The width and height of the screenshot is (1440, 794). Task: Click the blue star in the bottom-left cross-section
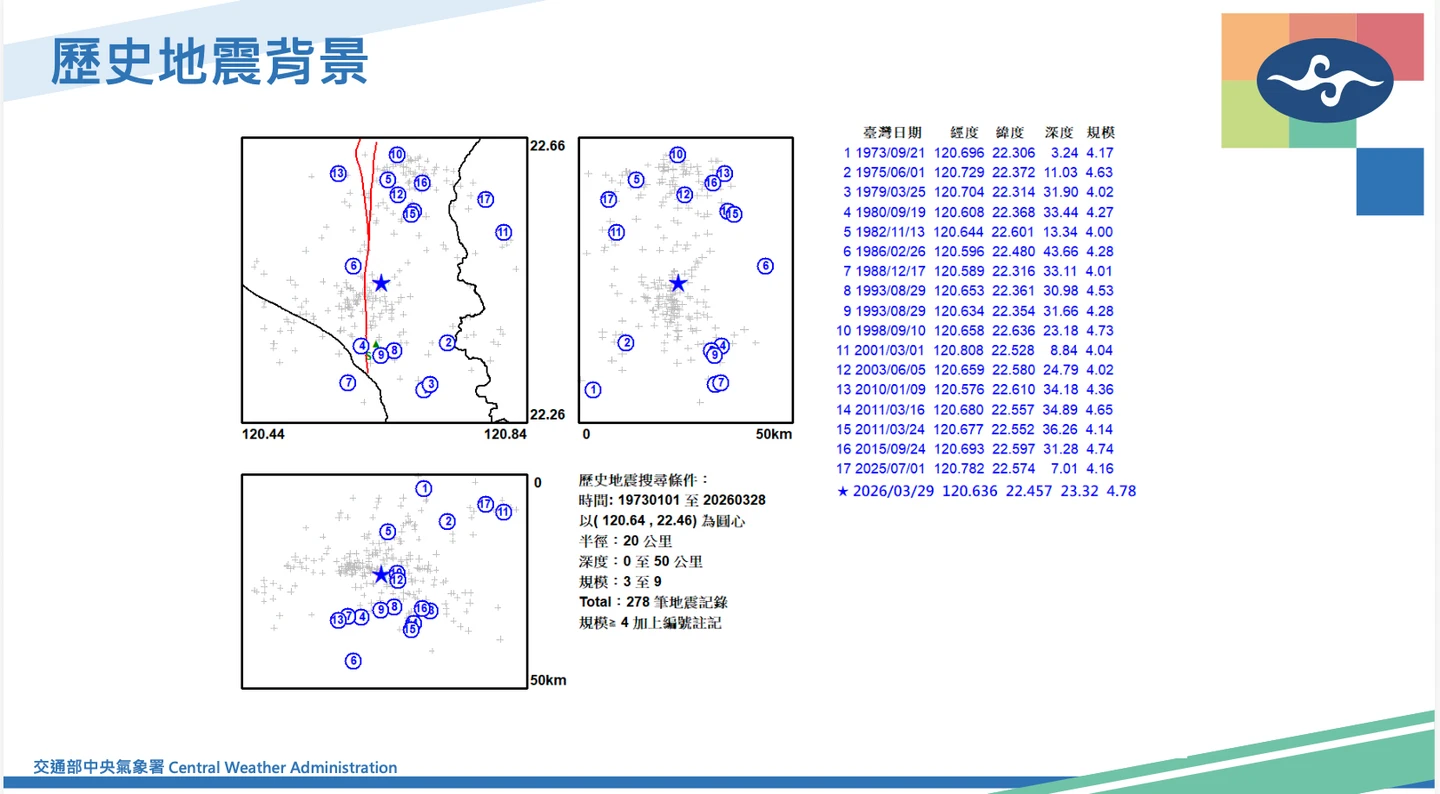[x=381, y=575]
